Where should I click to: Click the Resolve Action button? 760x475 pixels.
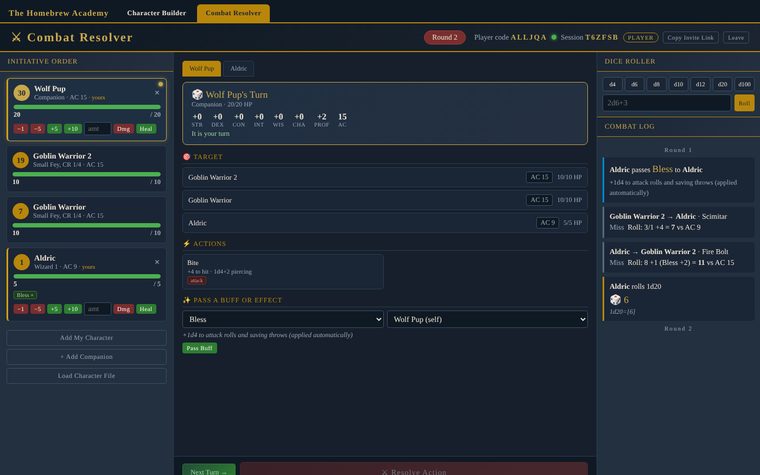pyautogui.click(x=413, y=471)
